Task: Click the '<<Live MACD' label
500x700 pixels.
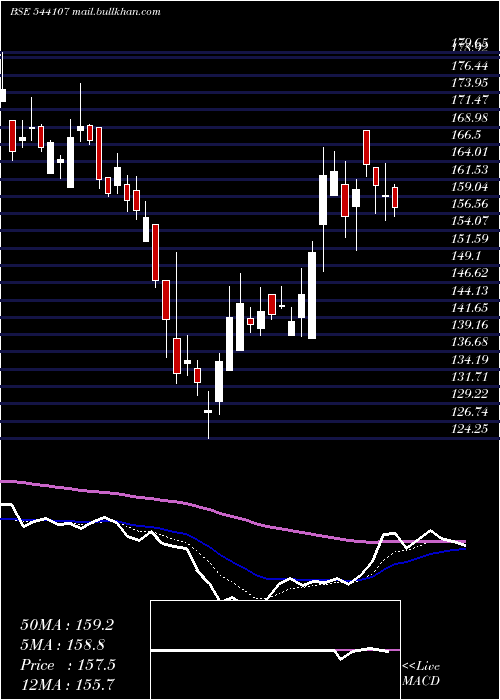Action: pyautogui.click(x=421, y=674)
